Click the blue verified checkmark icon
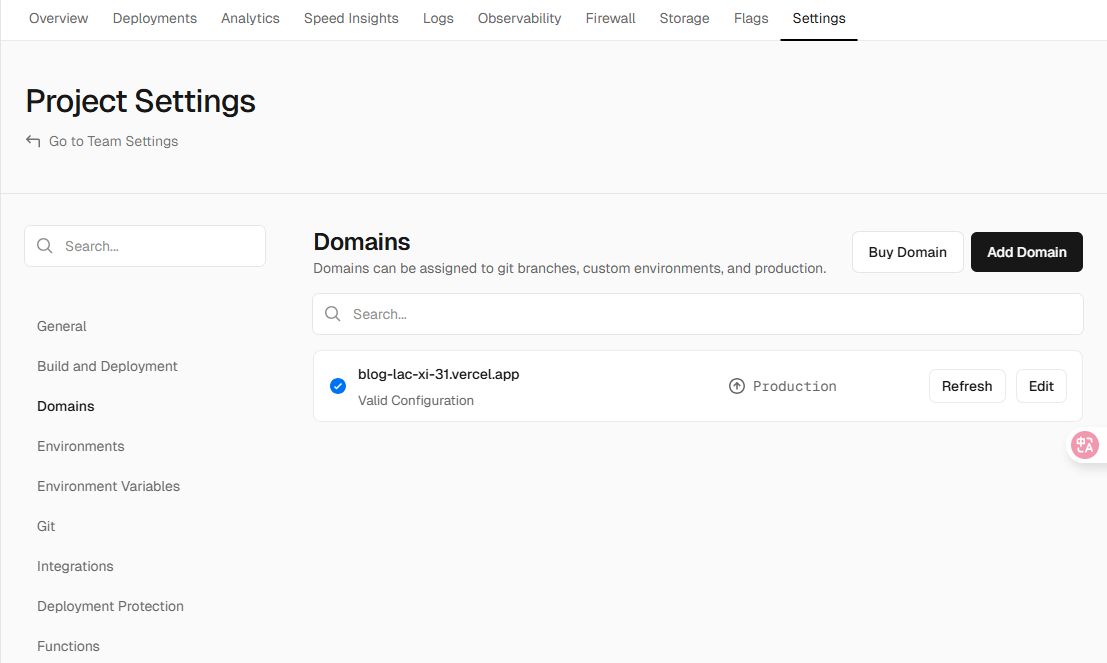The image size is (1107, 663). pos(338,386)
